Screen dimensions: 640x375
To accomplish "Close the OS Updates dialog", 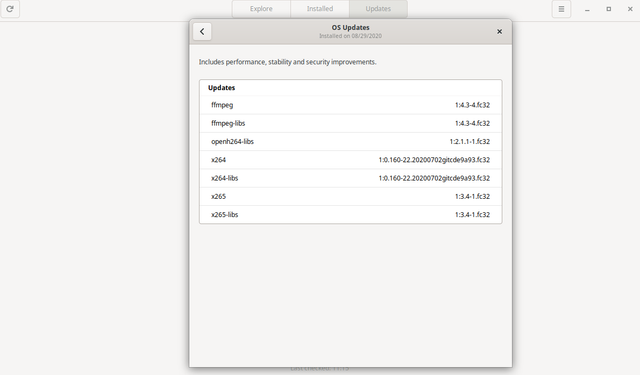I will pos(499,31).
